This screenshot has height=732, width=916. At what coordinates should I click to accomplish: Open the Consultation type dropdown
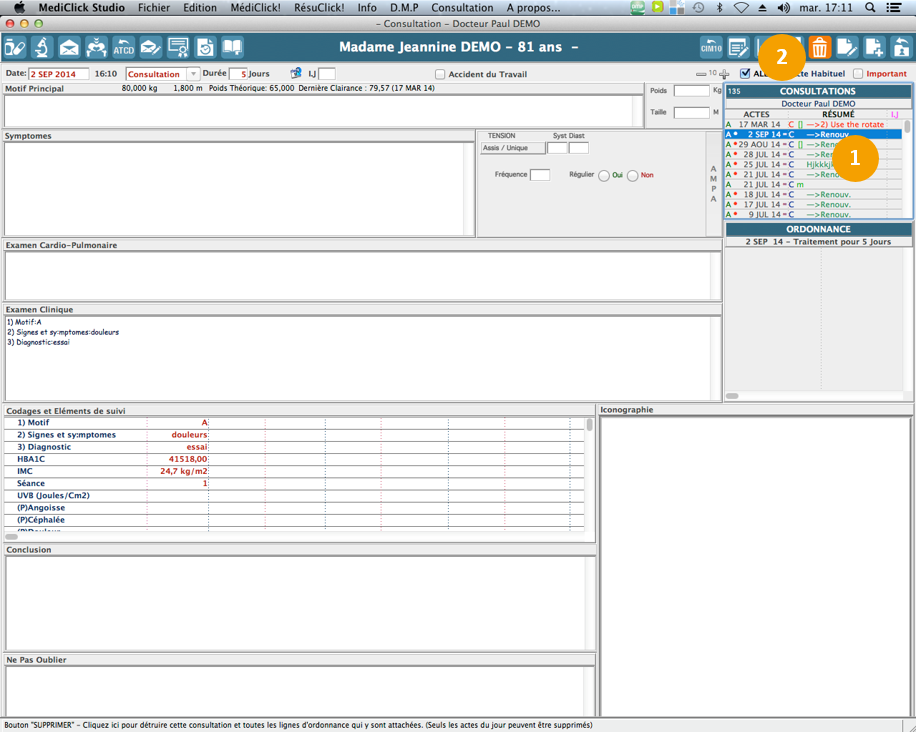pyautogui.click(x=193, y=74)
